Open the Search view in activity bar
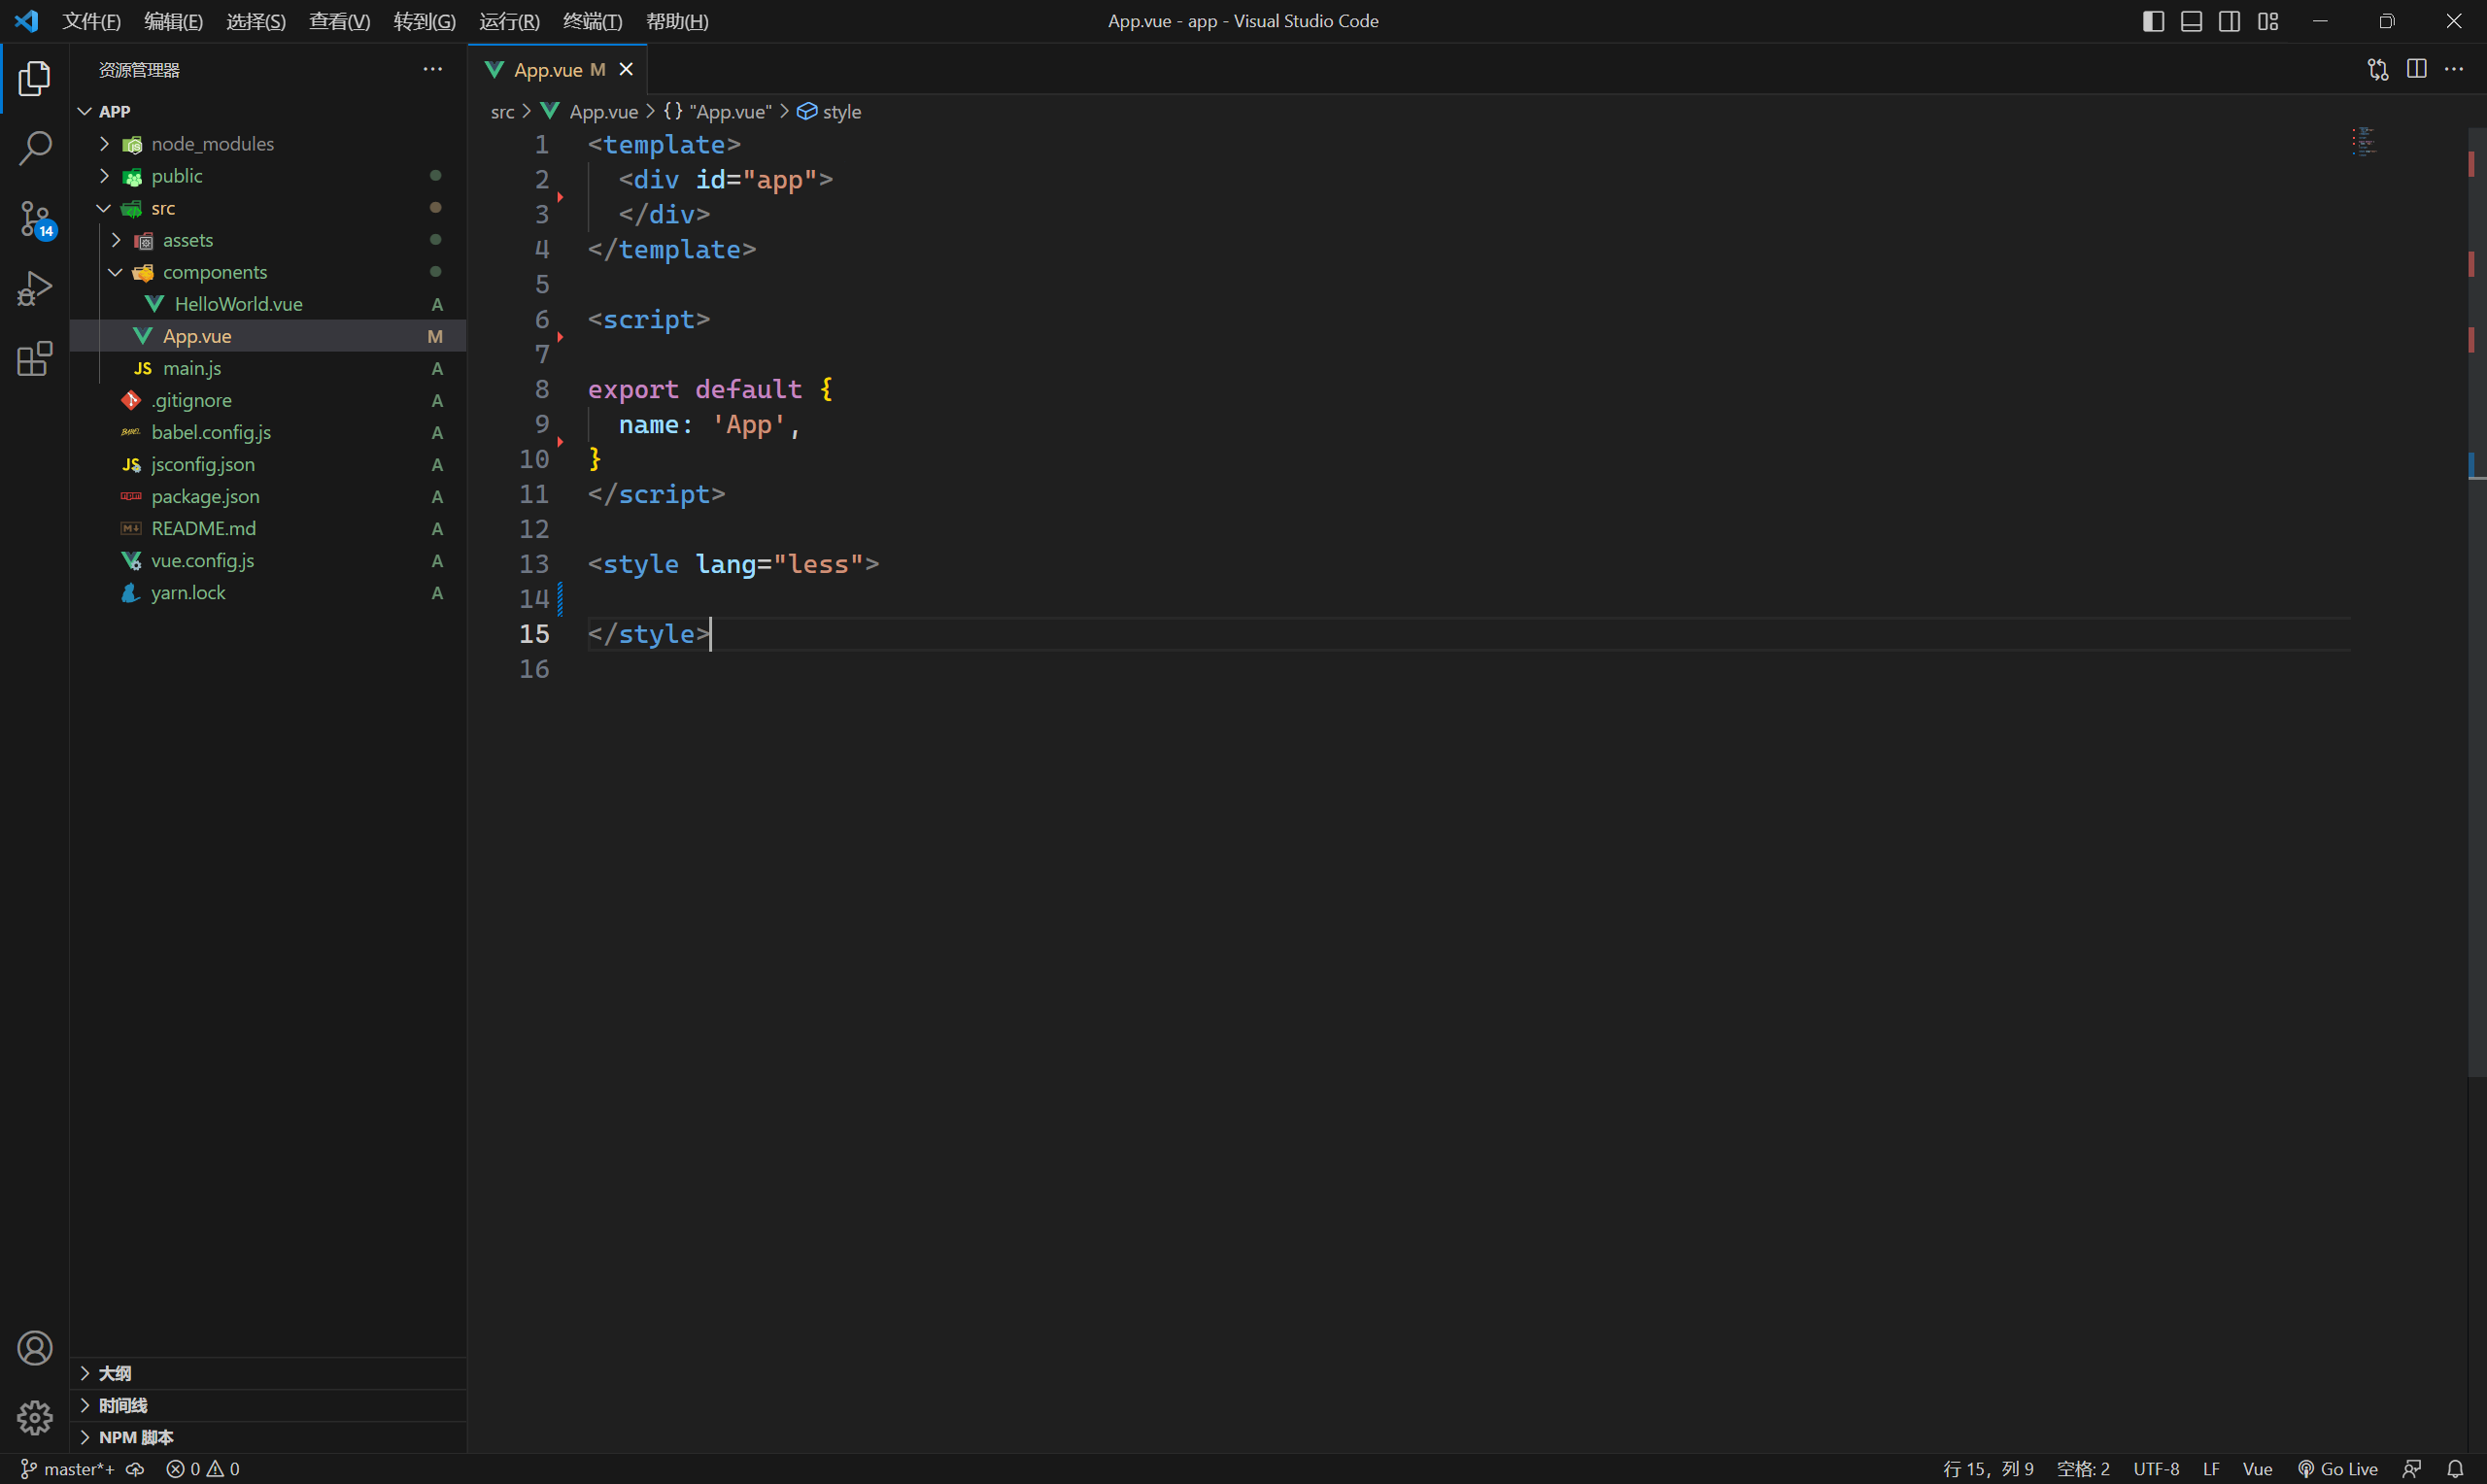This screenshot has height=1484, width=2487. 34,148
